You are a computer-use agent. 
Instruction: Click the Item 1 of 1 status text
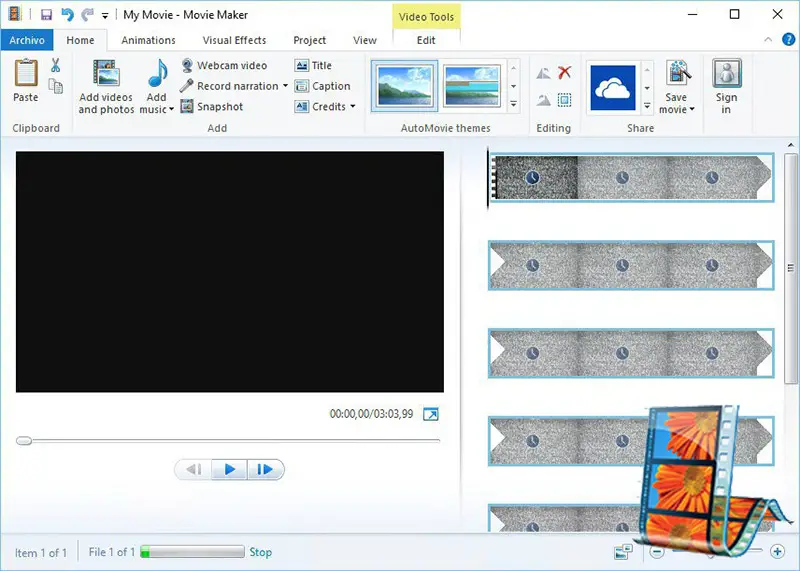(41, 553)
